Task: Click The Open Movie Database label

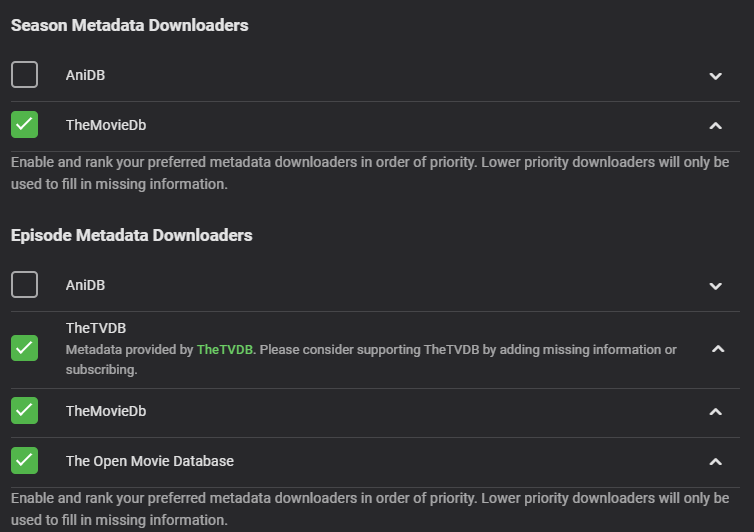Action: [150, 461]
